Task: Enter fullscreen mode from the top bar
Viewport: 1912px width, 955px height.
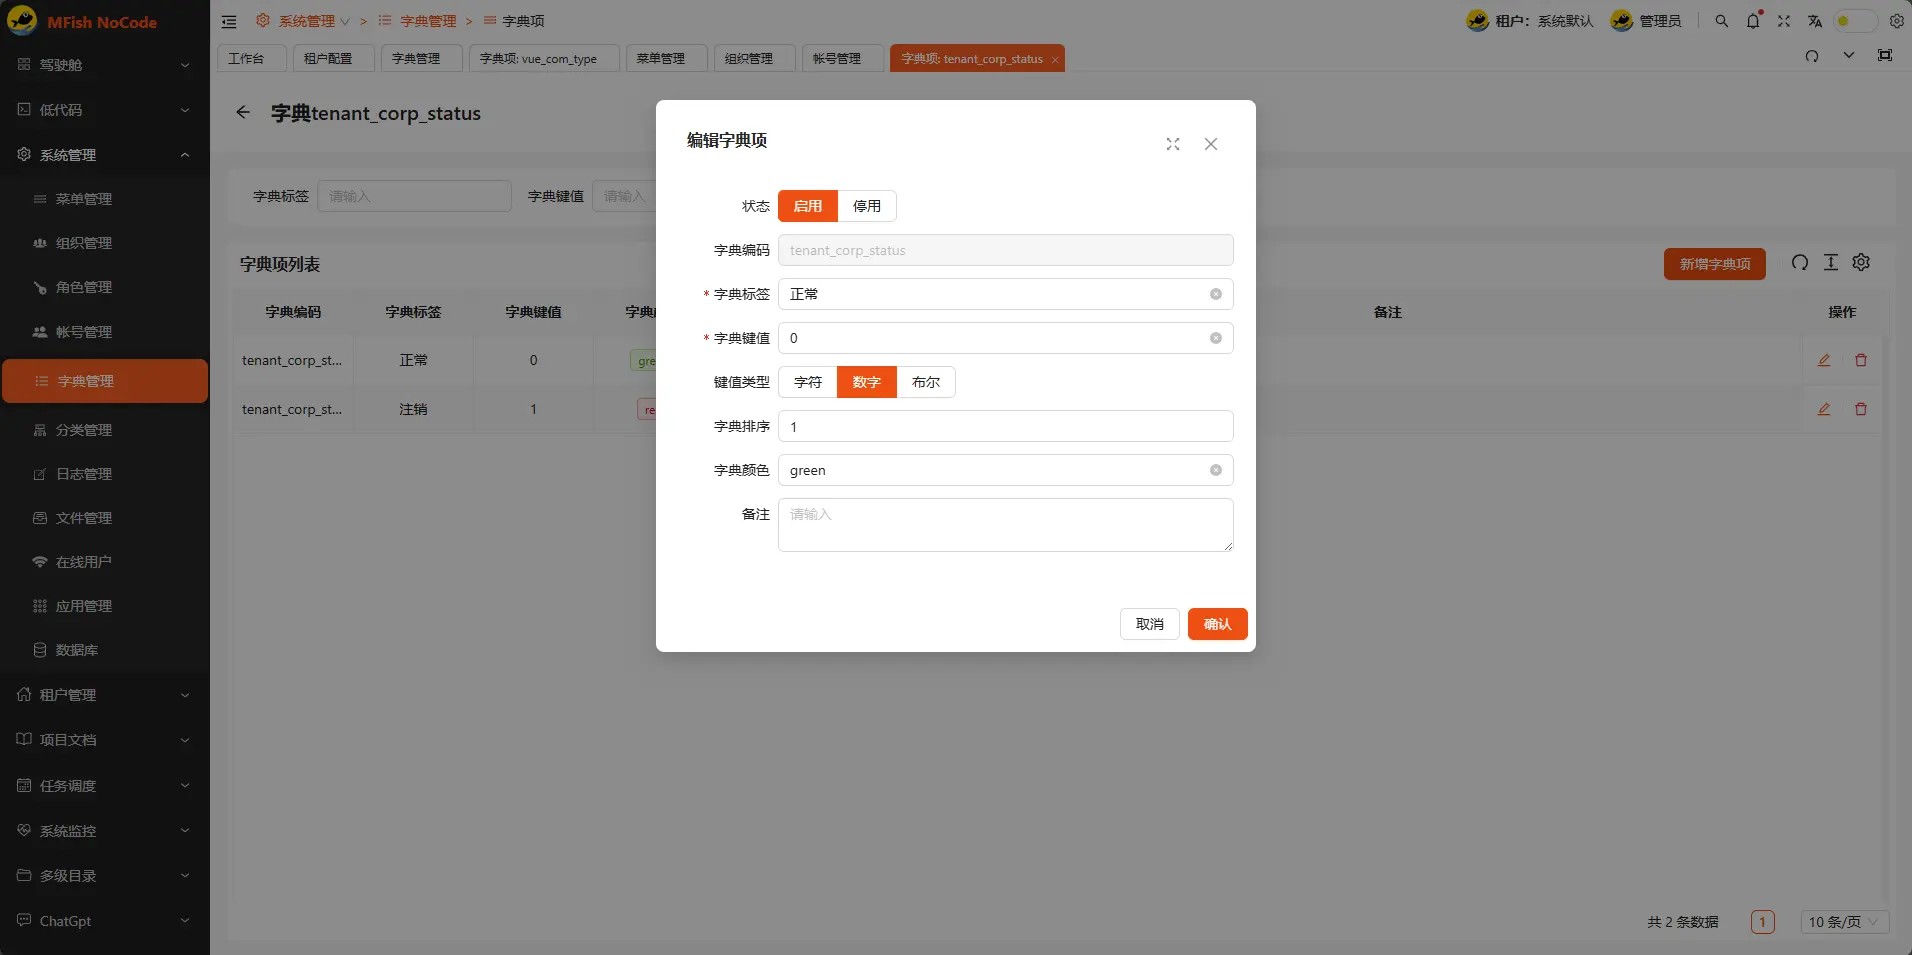Action: [1784, 21]
